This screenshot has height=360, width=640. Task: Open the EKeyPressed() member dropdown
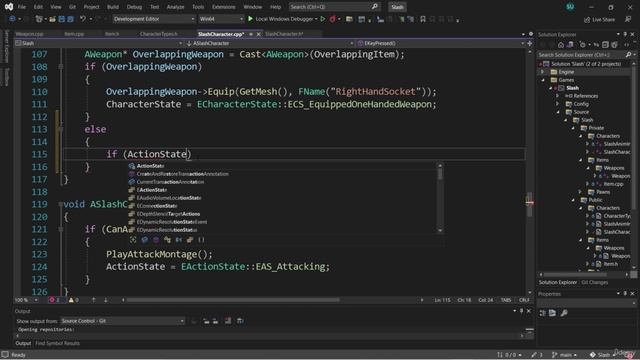tap(440, 43)
